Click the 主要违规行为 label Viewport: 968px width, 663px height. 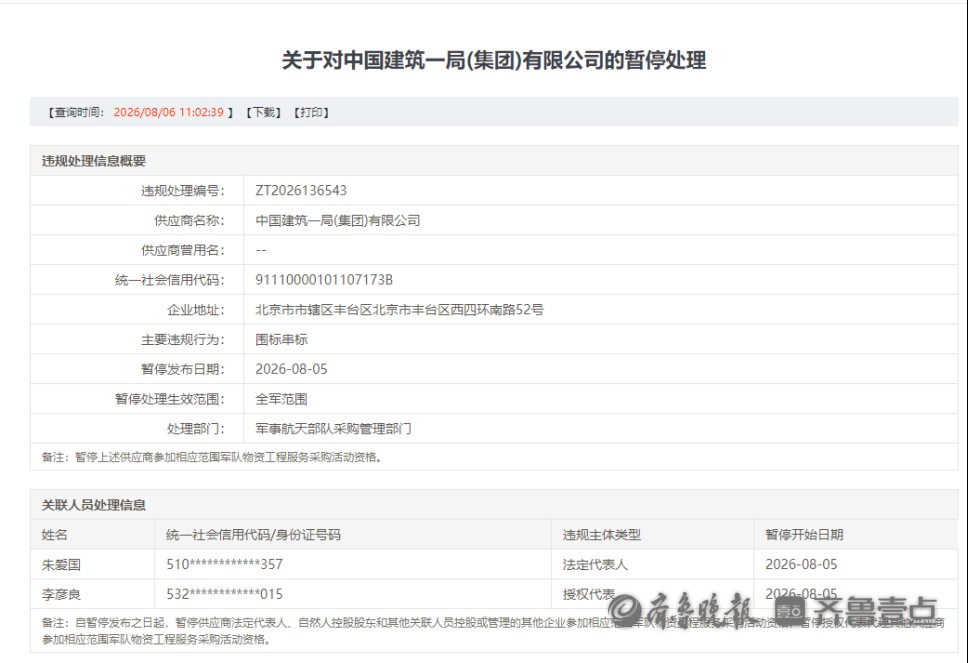tap(183, 340)
